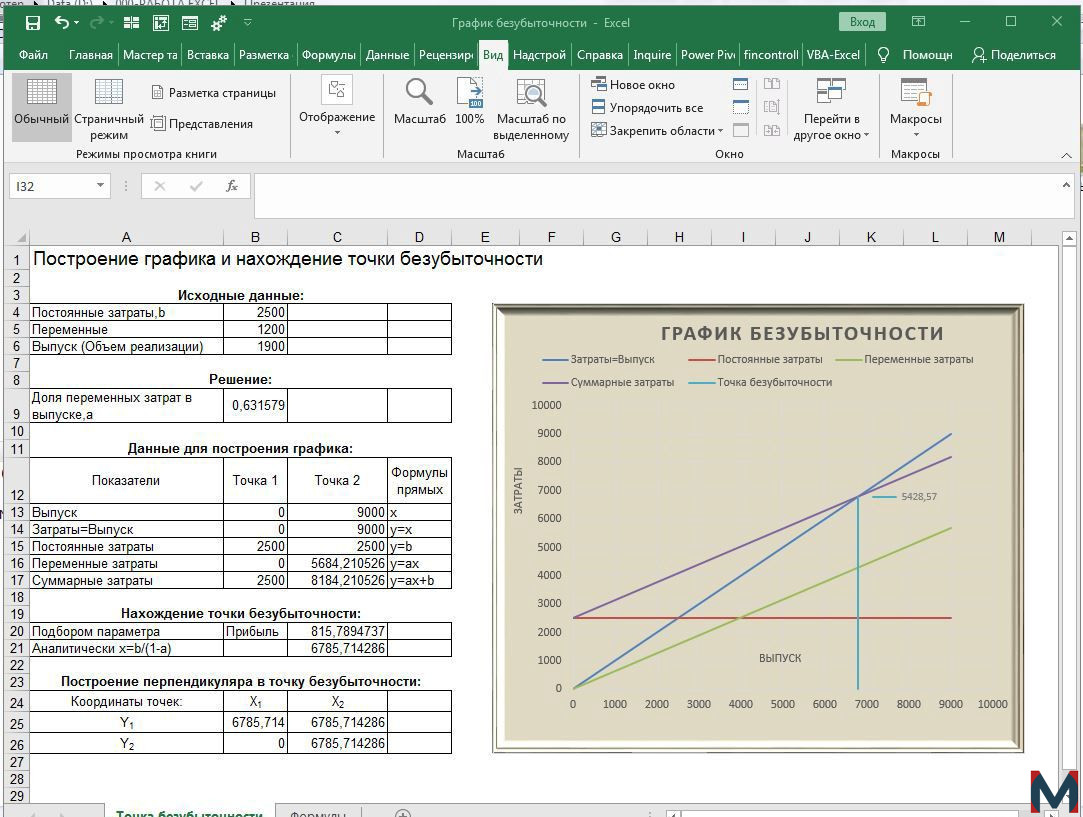Viewport: 1083px width, 817px height.
Task: Select cell Подбором параметра
Action: tap(126, 631)
